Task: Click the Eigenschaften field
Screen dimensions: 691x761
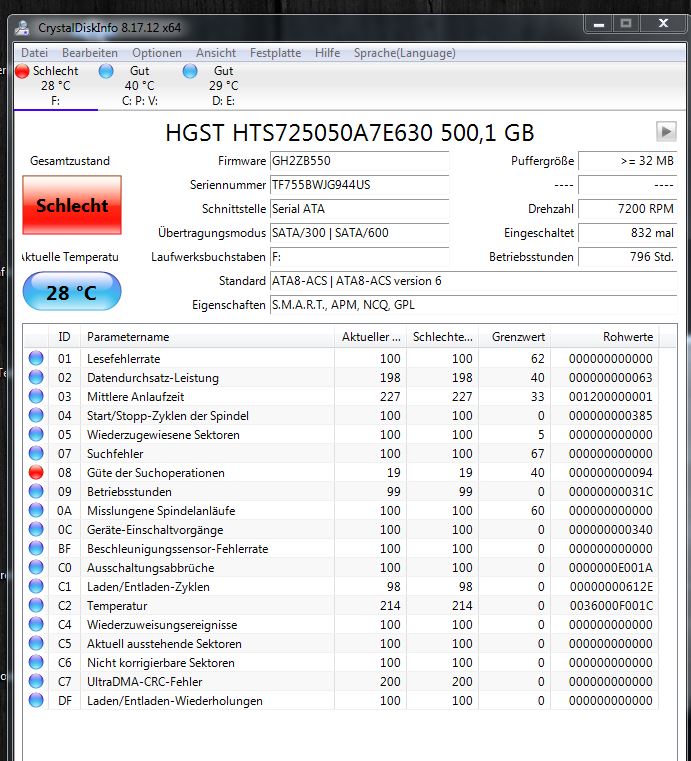Action: 473,305
